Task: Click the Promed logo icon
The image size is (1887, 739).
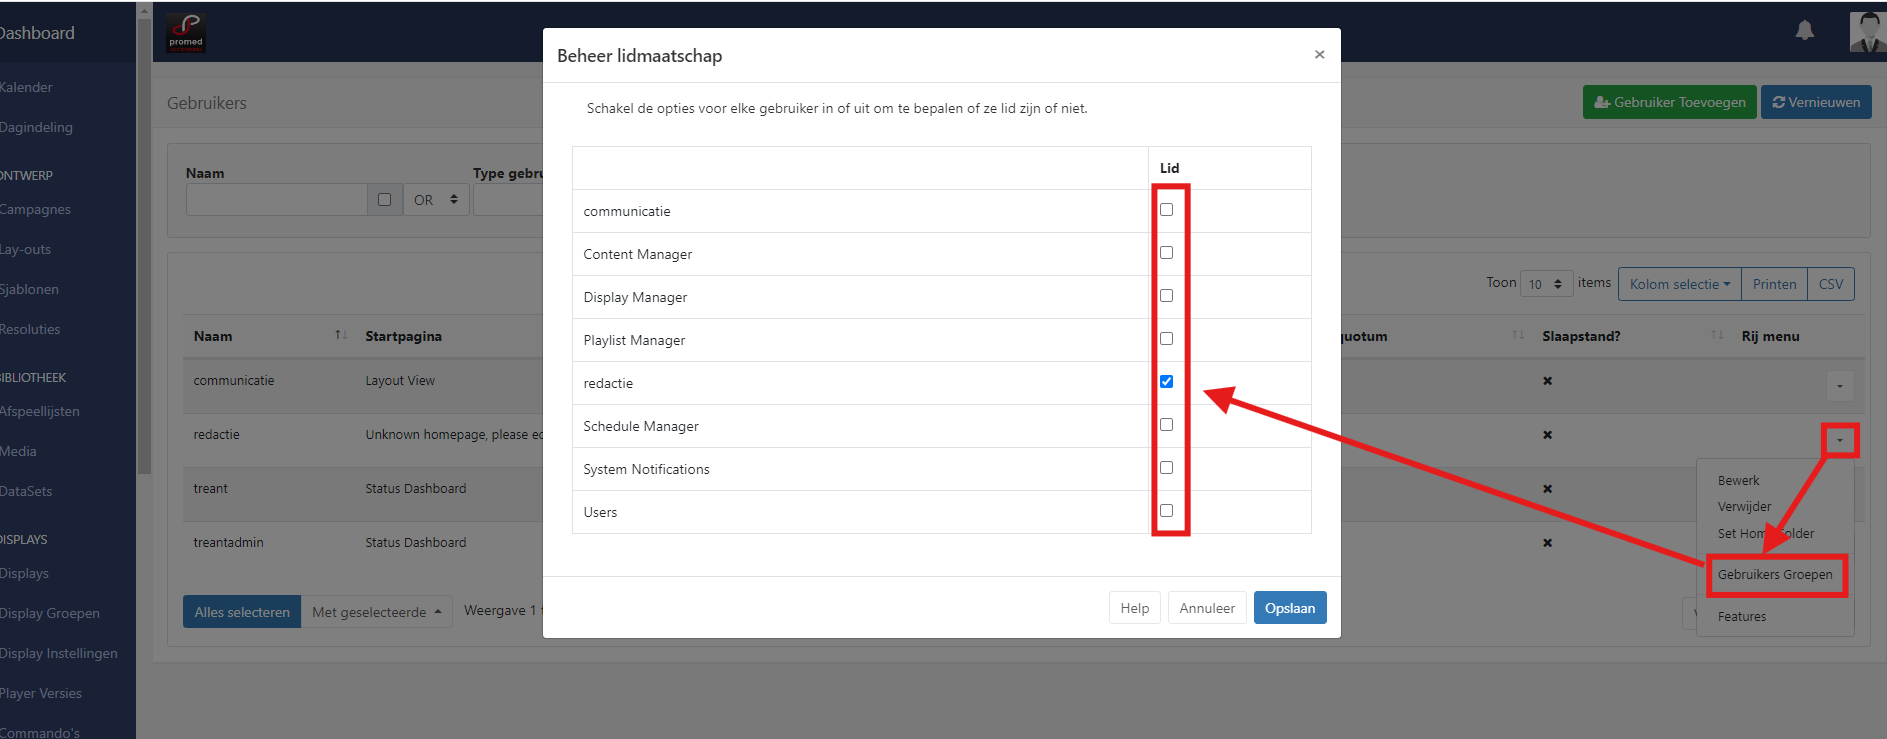Action: [186, 33]
